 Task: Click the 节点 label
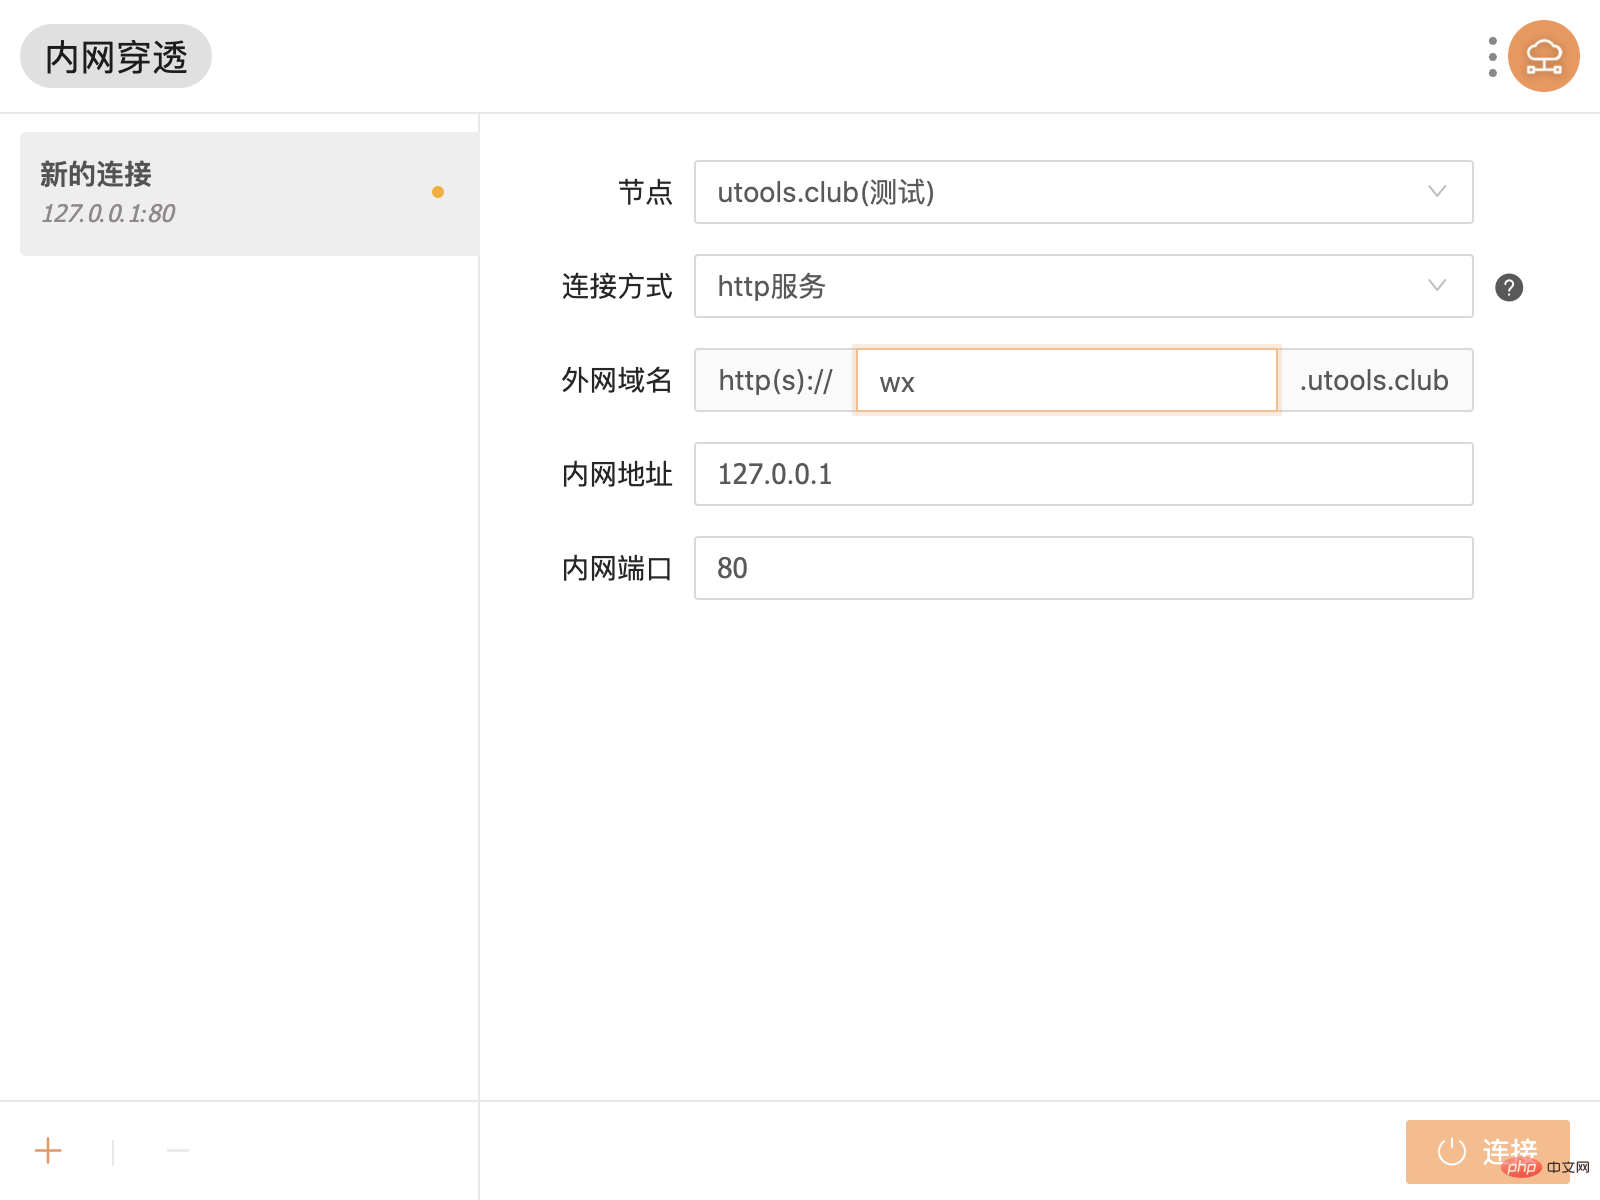(x=645, y=192)
